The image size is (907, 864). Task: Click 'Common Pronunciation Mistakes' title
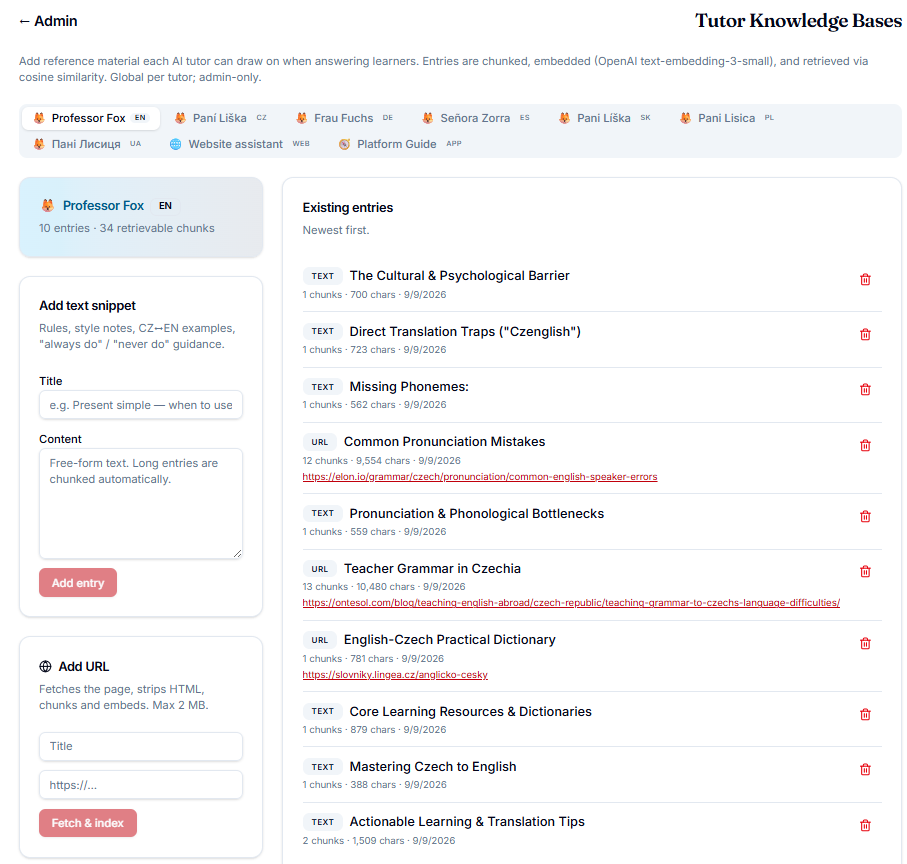coord(444,442)
